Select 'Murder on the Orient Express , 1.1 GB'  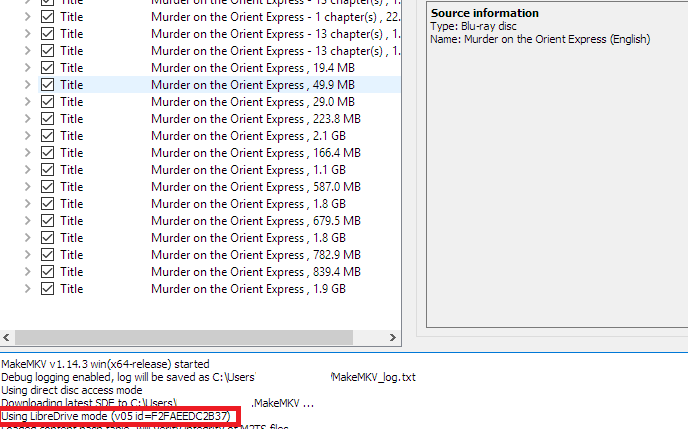pyautogui.click(x=248, y=170)
